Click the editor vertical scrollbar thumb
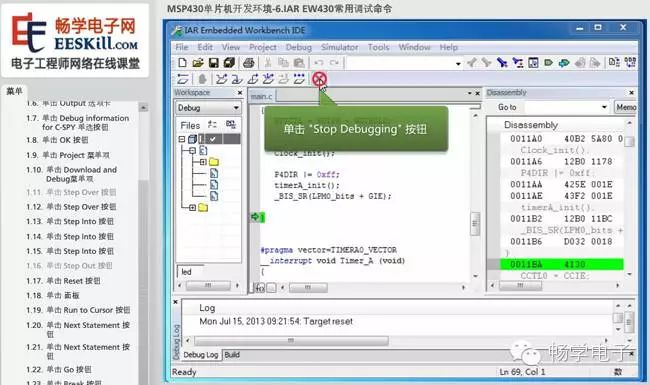The image size is (650, 385). pos(475,223)
